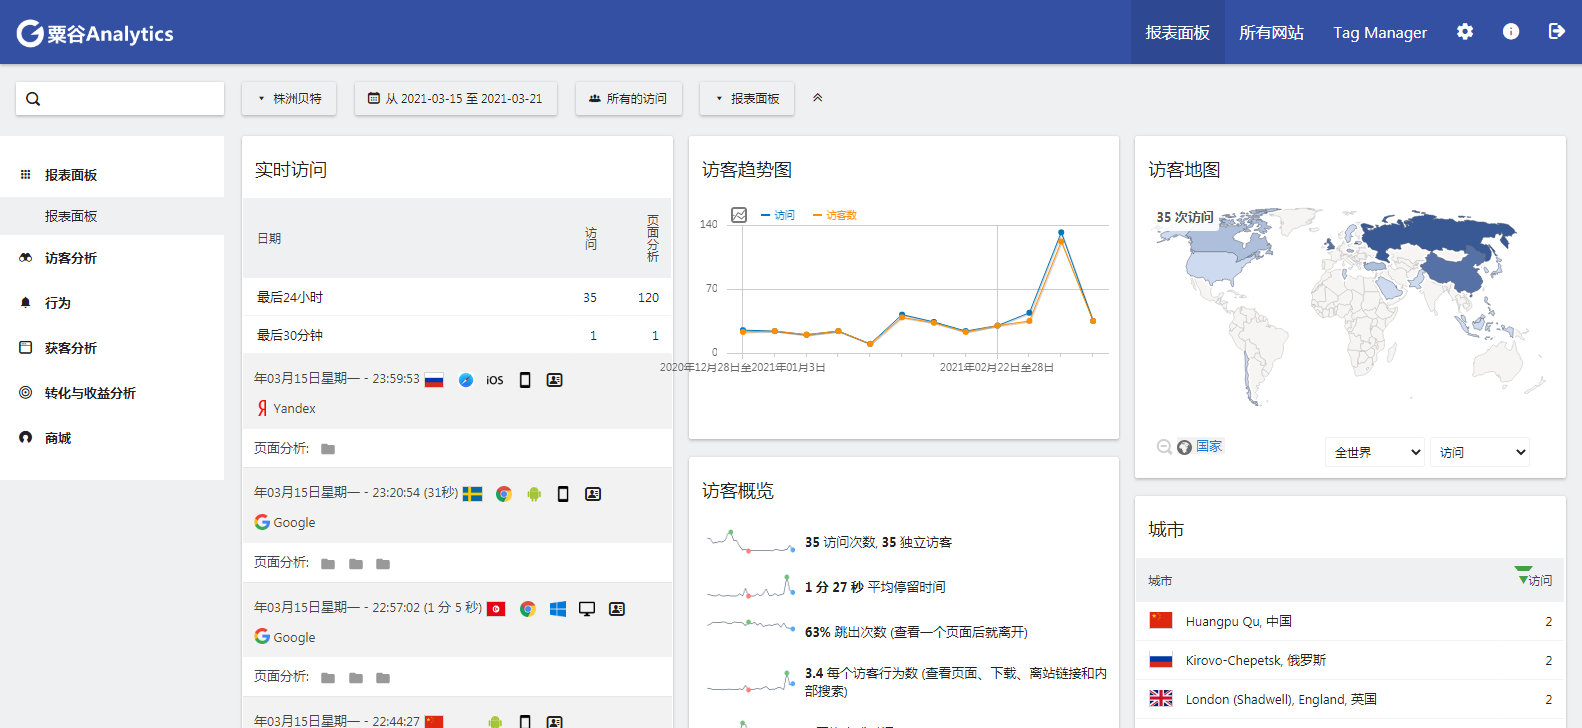Click inside the sidebar search field
Viewport: 1582px width, 728px height.
point(120,99)
